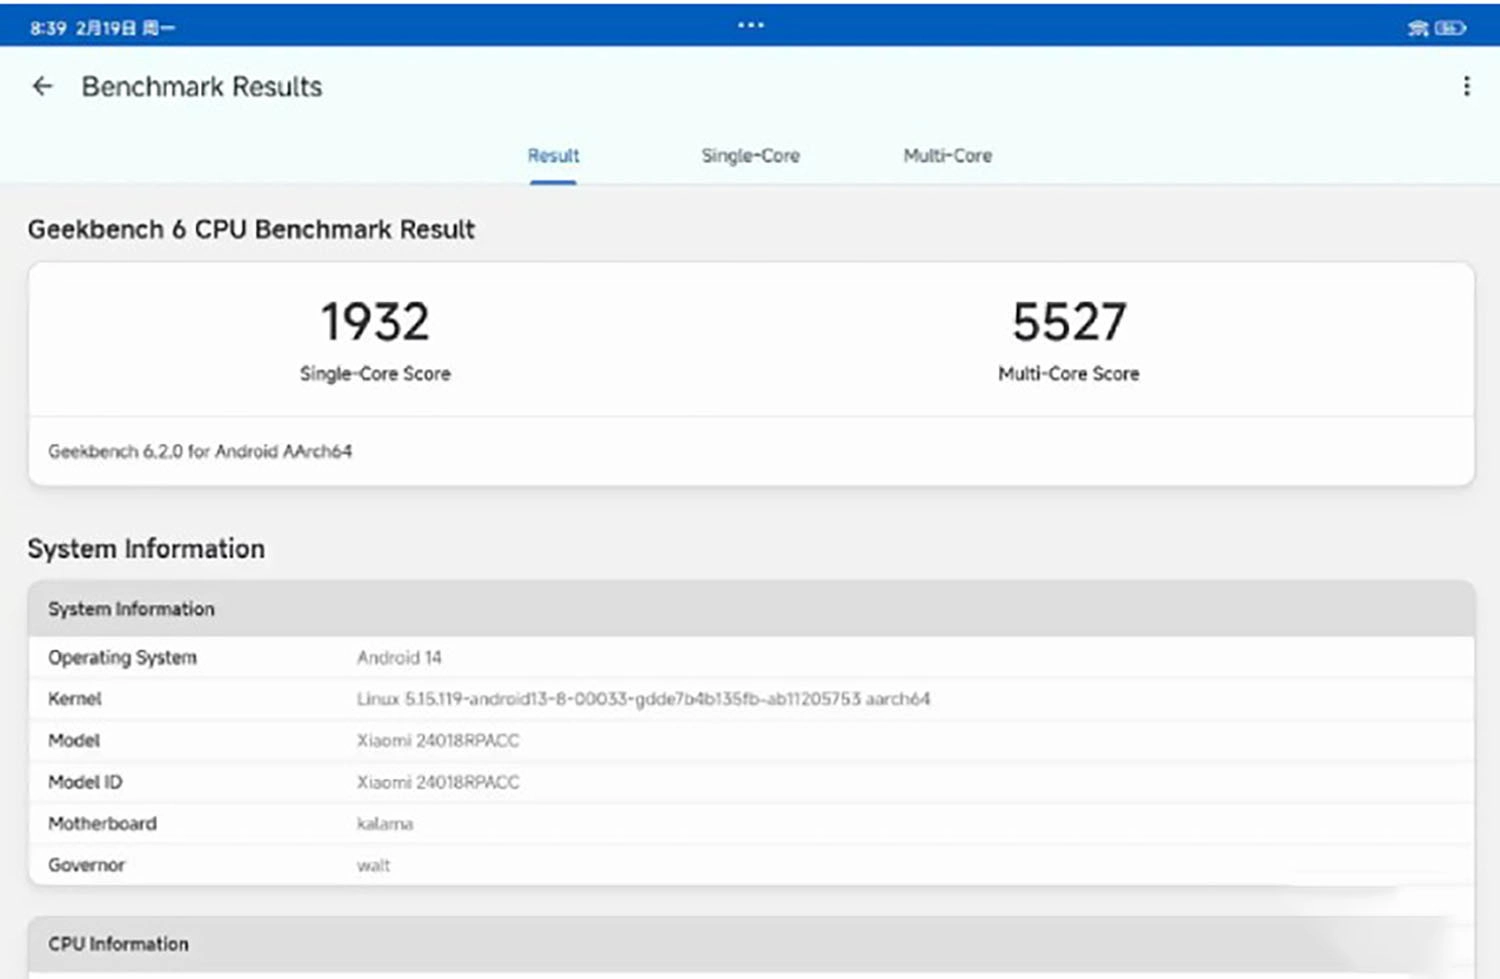The height and width of the screenshot is (979, 1500).
Task: Tap the Xiaomi 24018RPACC value in Model ID row
Action: [x=438, y=783]
